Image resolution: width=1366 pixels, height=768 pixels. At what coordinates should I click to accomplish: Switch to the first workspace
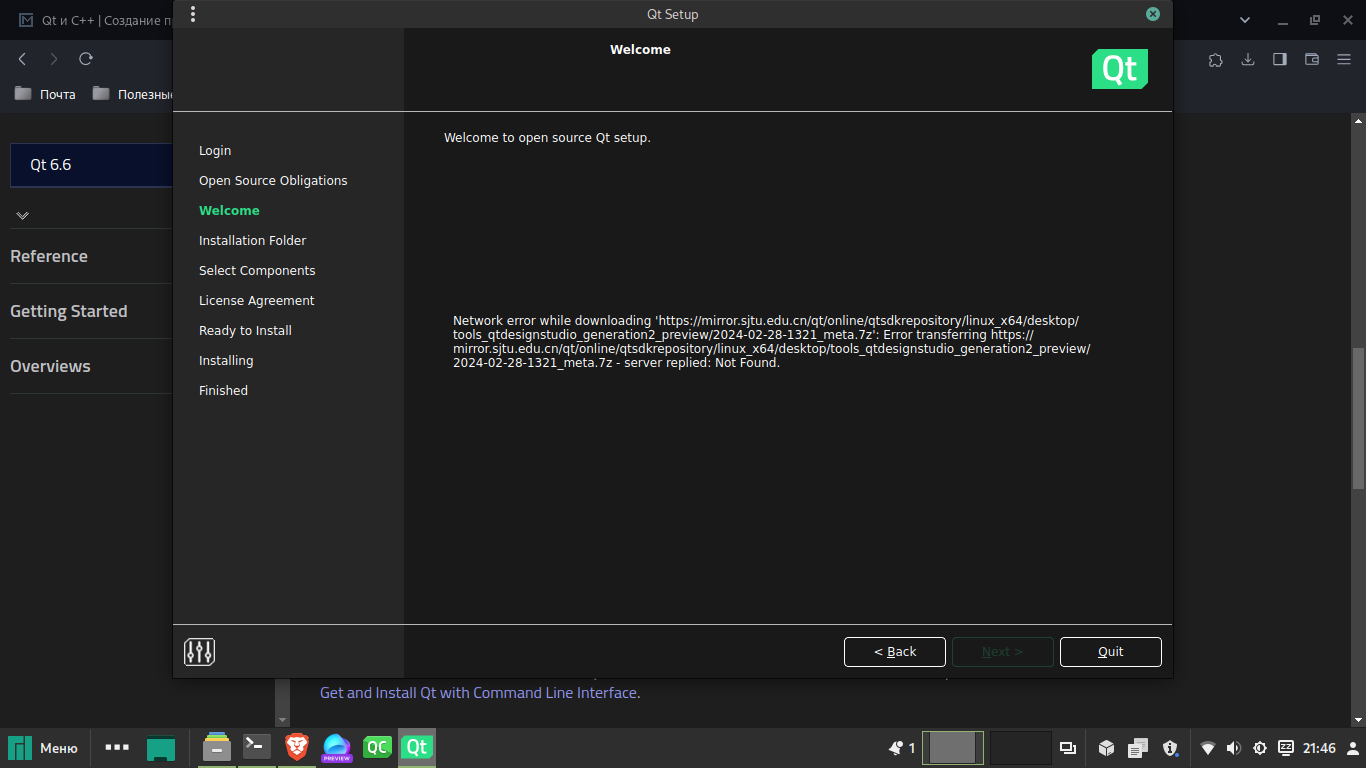point(953,748)
